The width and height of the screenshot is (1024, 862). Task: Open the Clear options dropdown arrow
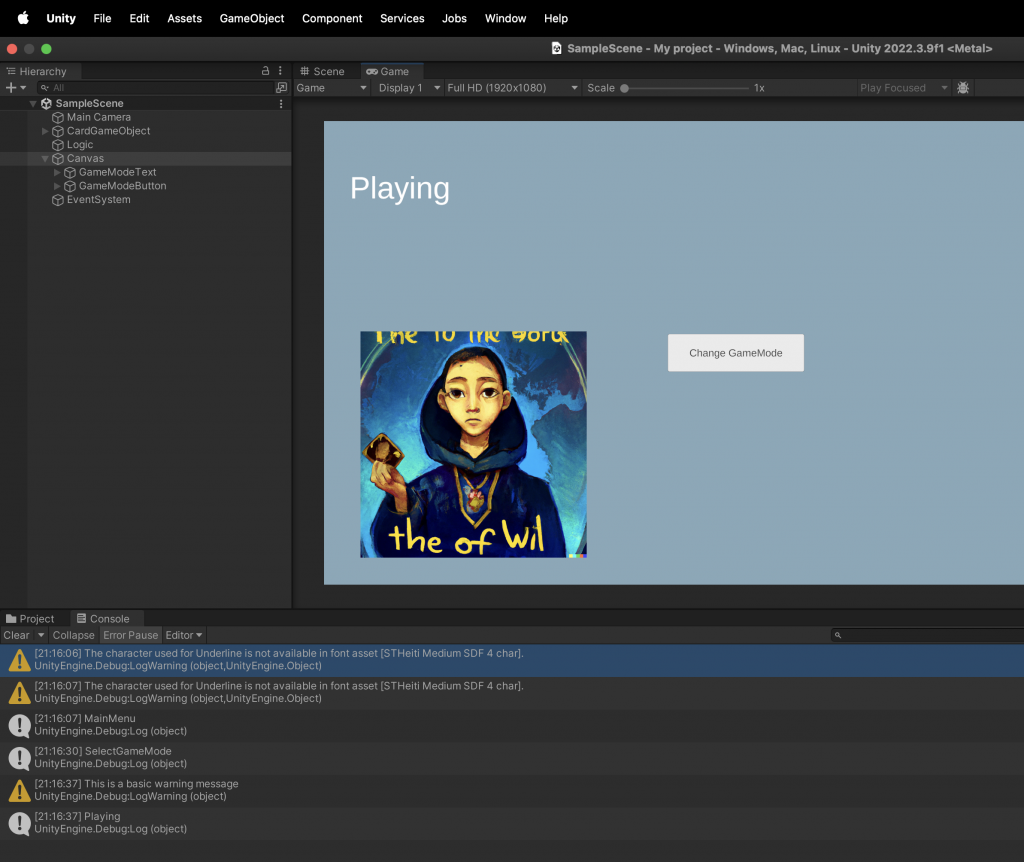click(40, 635)
